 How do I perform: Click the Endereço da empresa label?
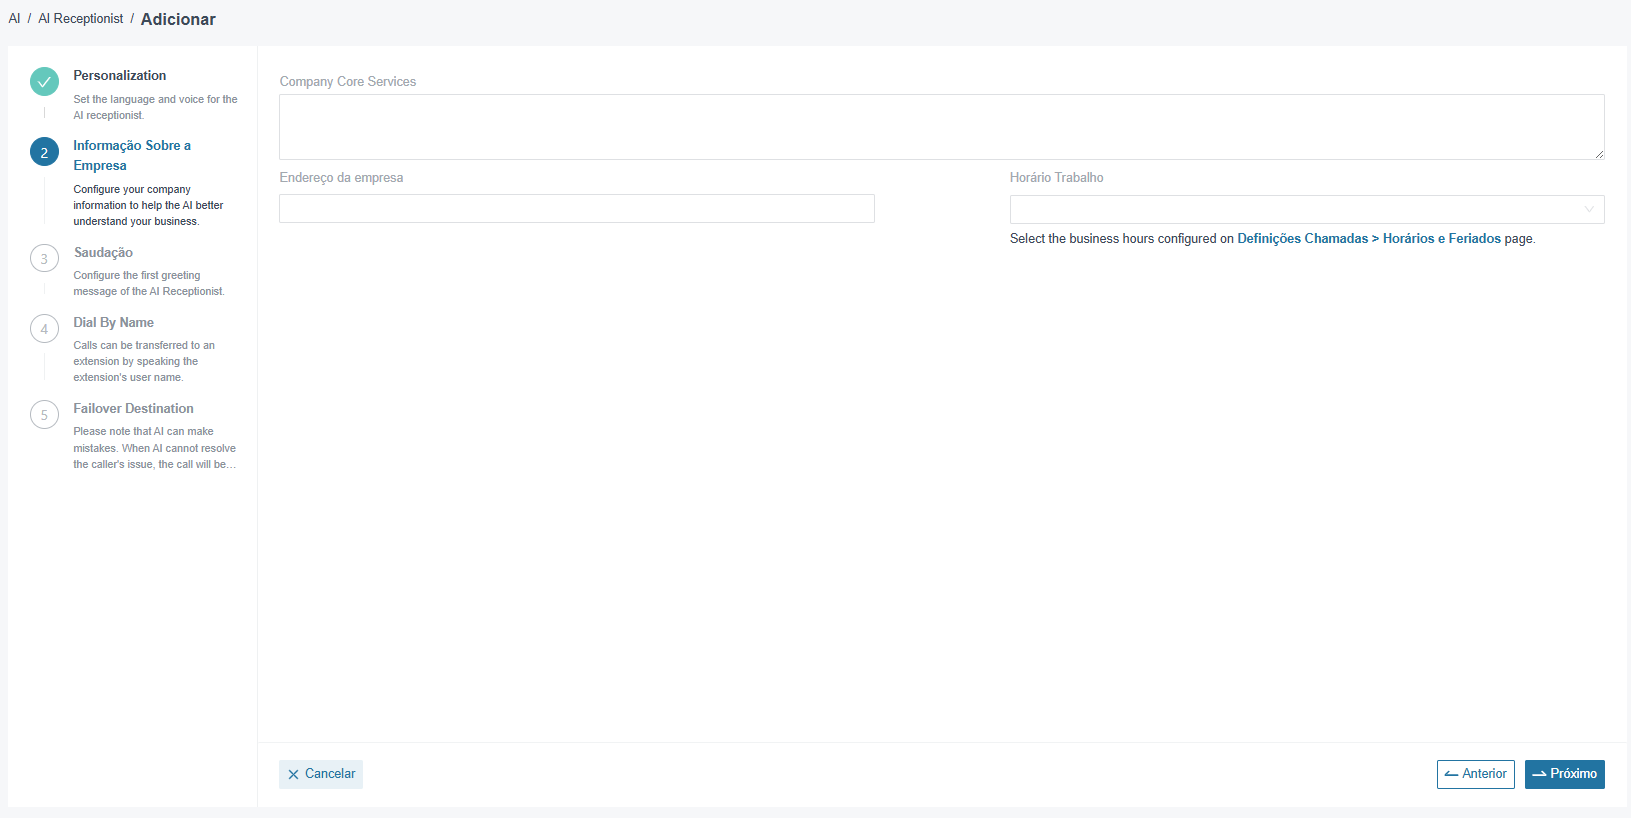tap(341, 178)
